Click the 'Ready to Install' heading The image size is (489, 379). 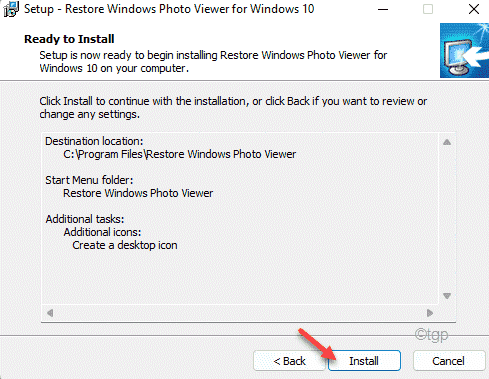tap(69, 39)
